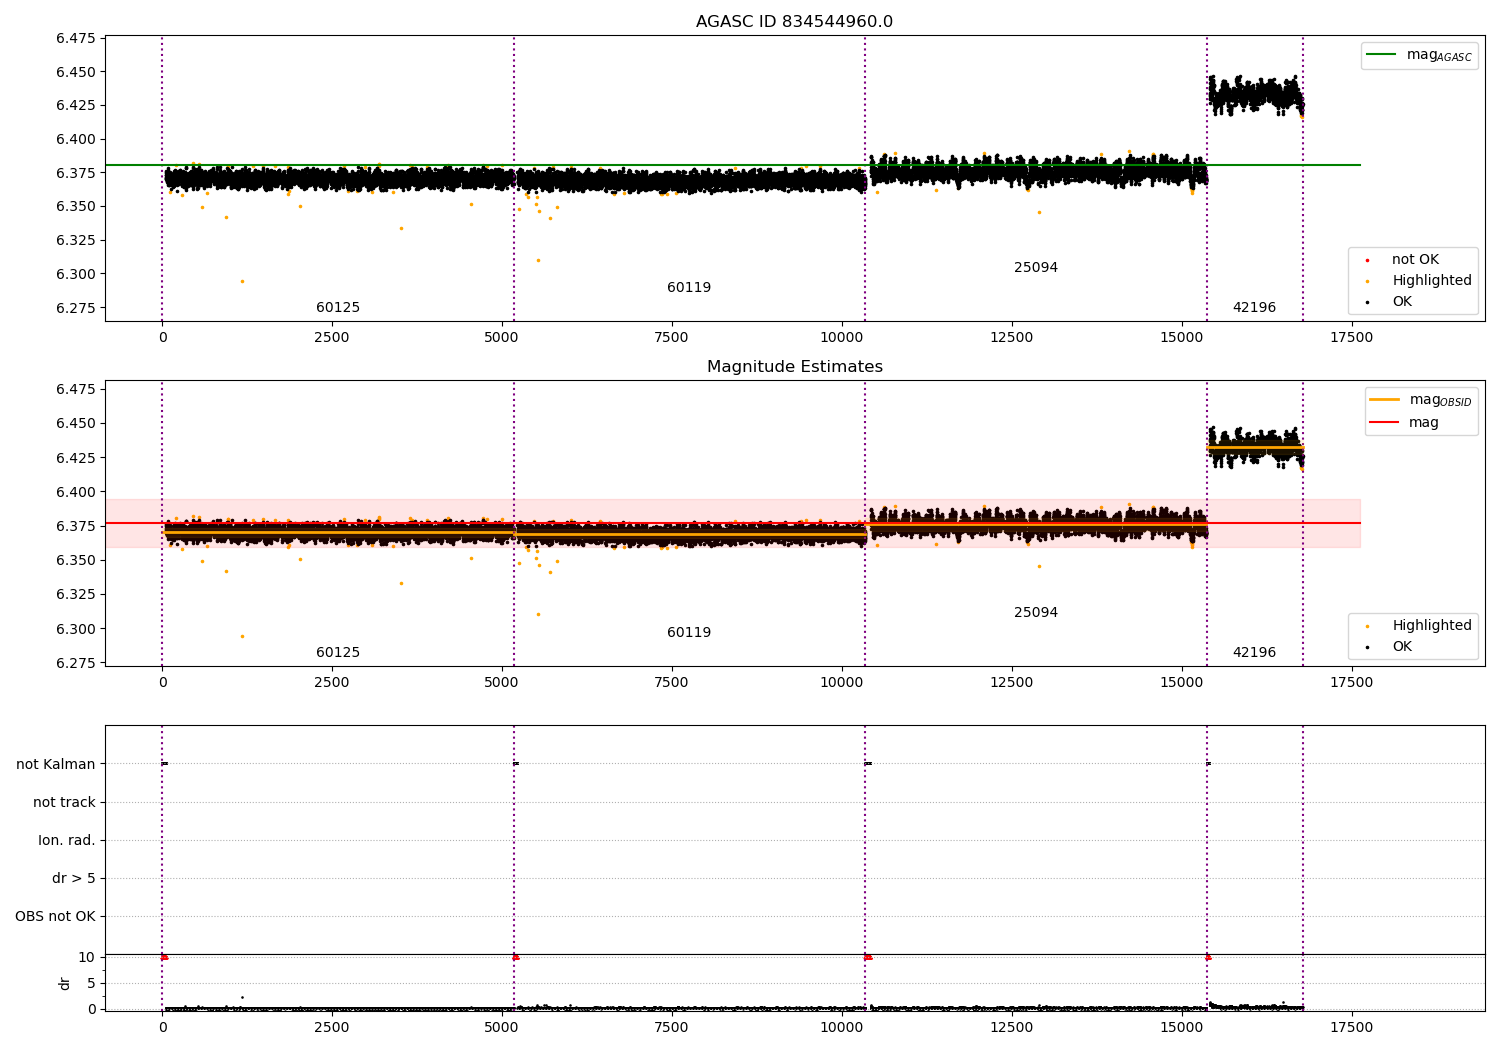Viewport: 1500px width, 1050px height.
Task: Click the 'not Kalman' axis label
Action: 56,765
